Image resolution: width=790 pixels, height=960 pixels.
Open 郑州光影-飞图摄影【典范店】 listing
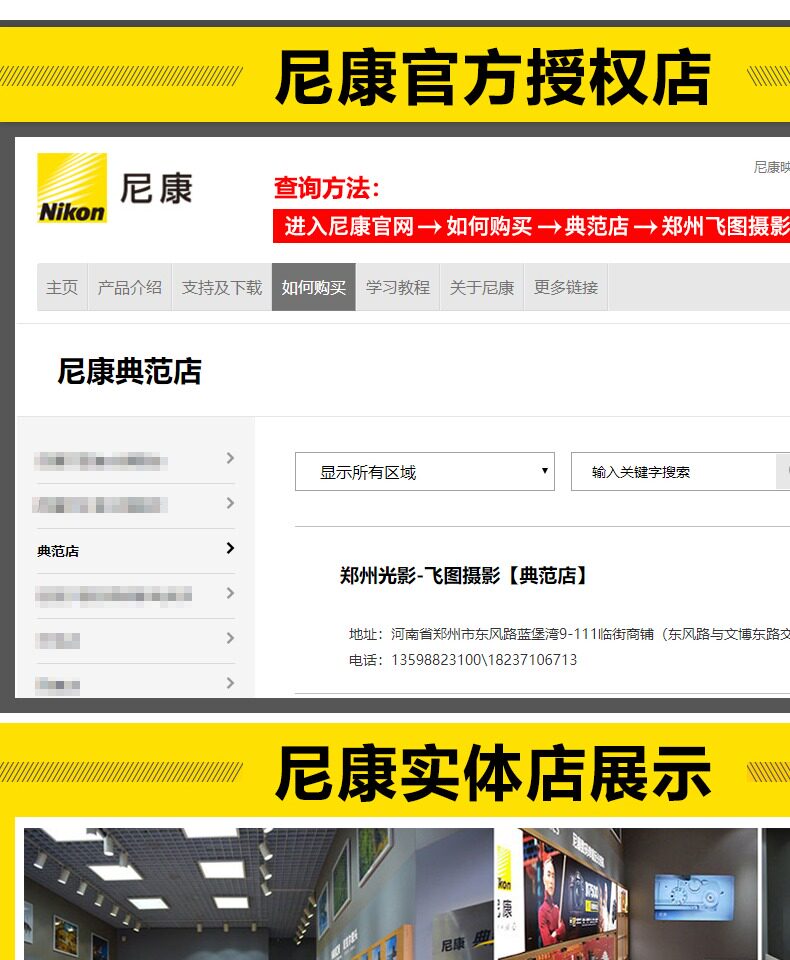pyautogui.click(x=464, y=576)
